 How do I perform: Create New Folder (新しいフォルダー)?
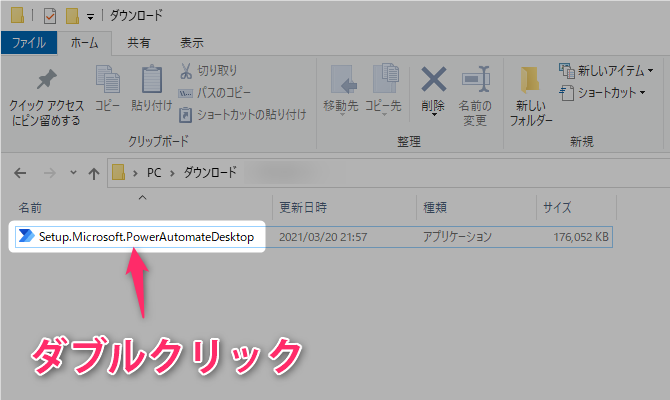point(531,96)
